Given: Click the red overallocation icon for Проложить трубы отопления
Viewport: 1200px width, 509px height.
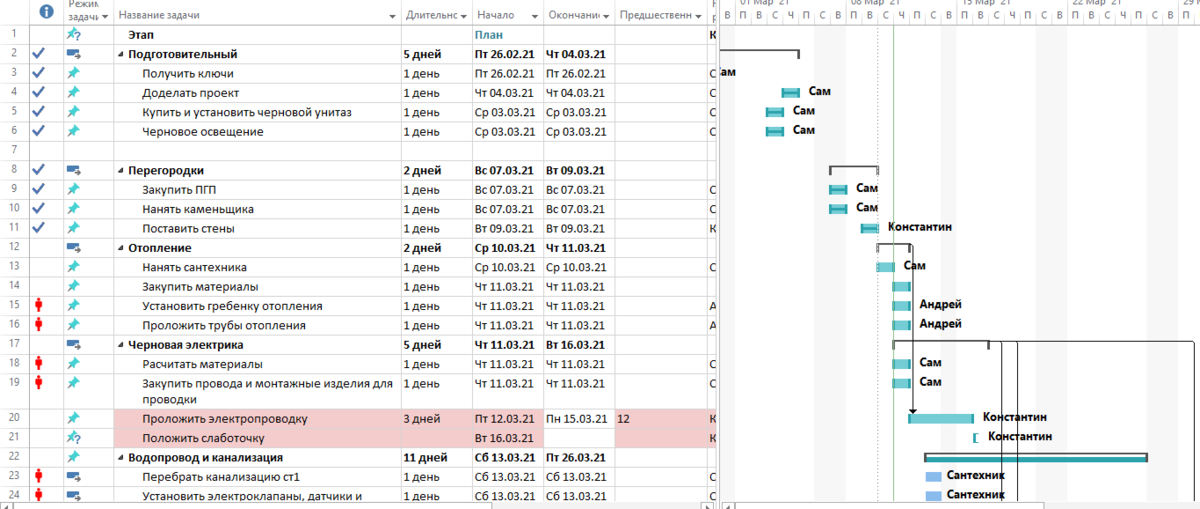Looking at the screenshot, I should [x=40, y=325].
